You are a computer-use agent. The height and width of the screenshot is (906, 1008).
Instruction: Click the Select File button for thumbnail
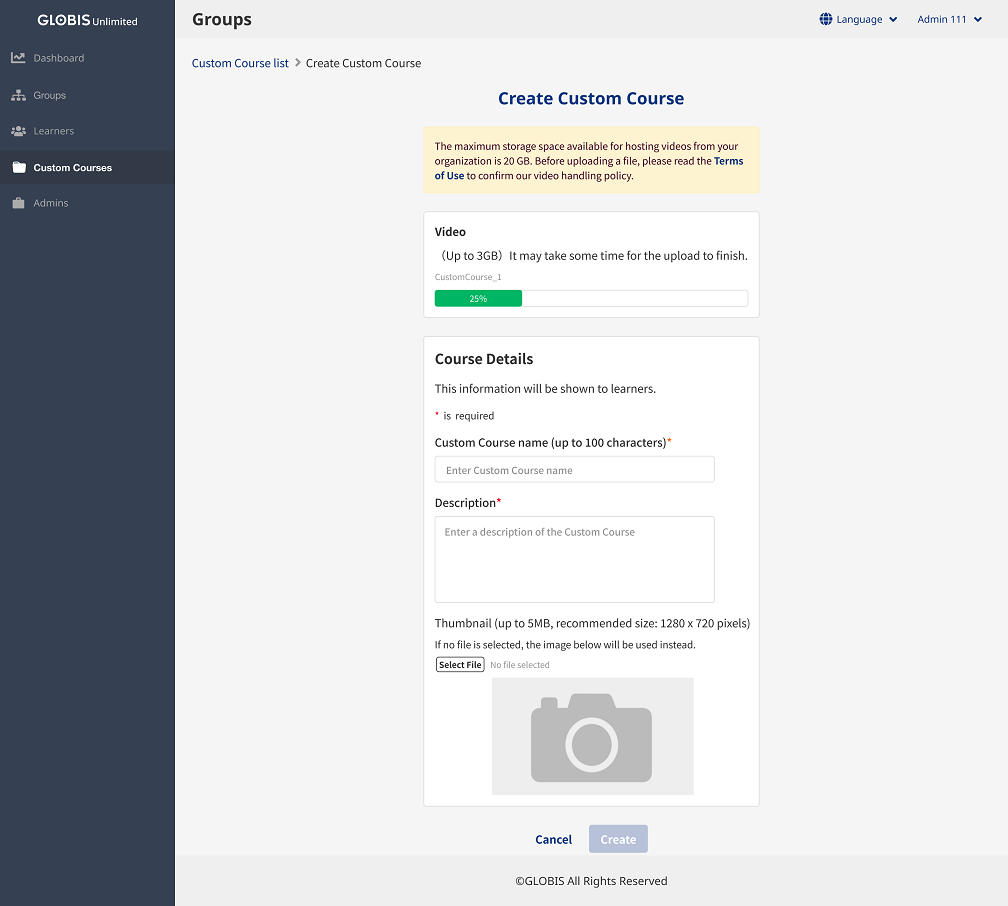pos(459,664)
